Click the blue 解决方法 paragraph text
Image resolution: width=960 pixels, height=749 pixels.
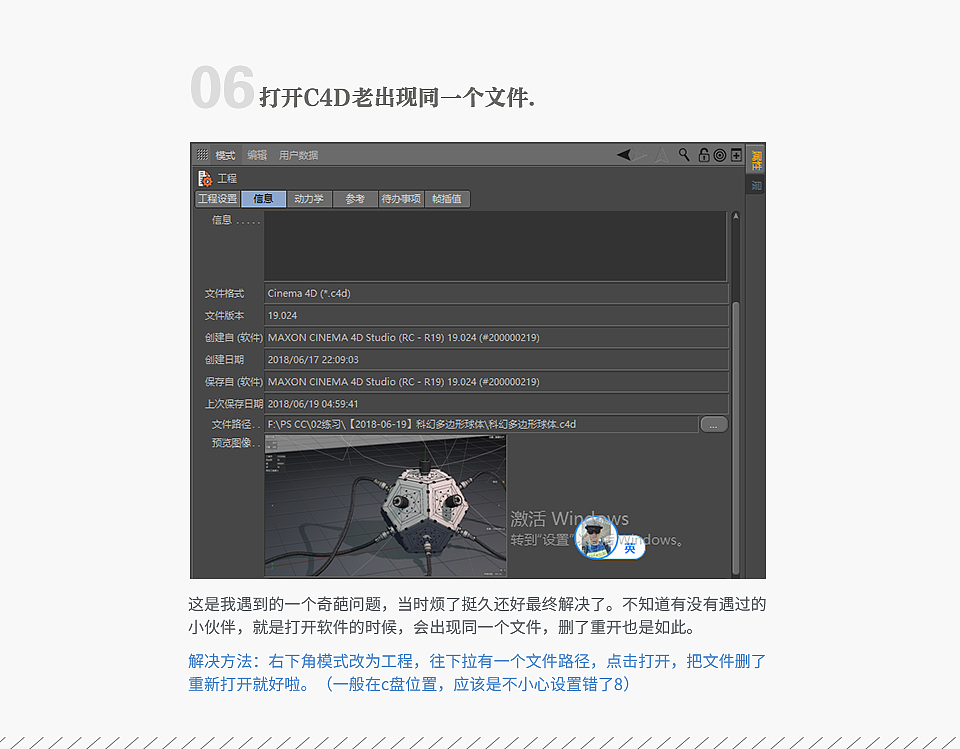(477, 672)
